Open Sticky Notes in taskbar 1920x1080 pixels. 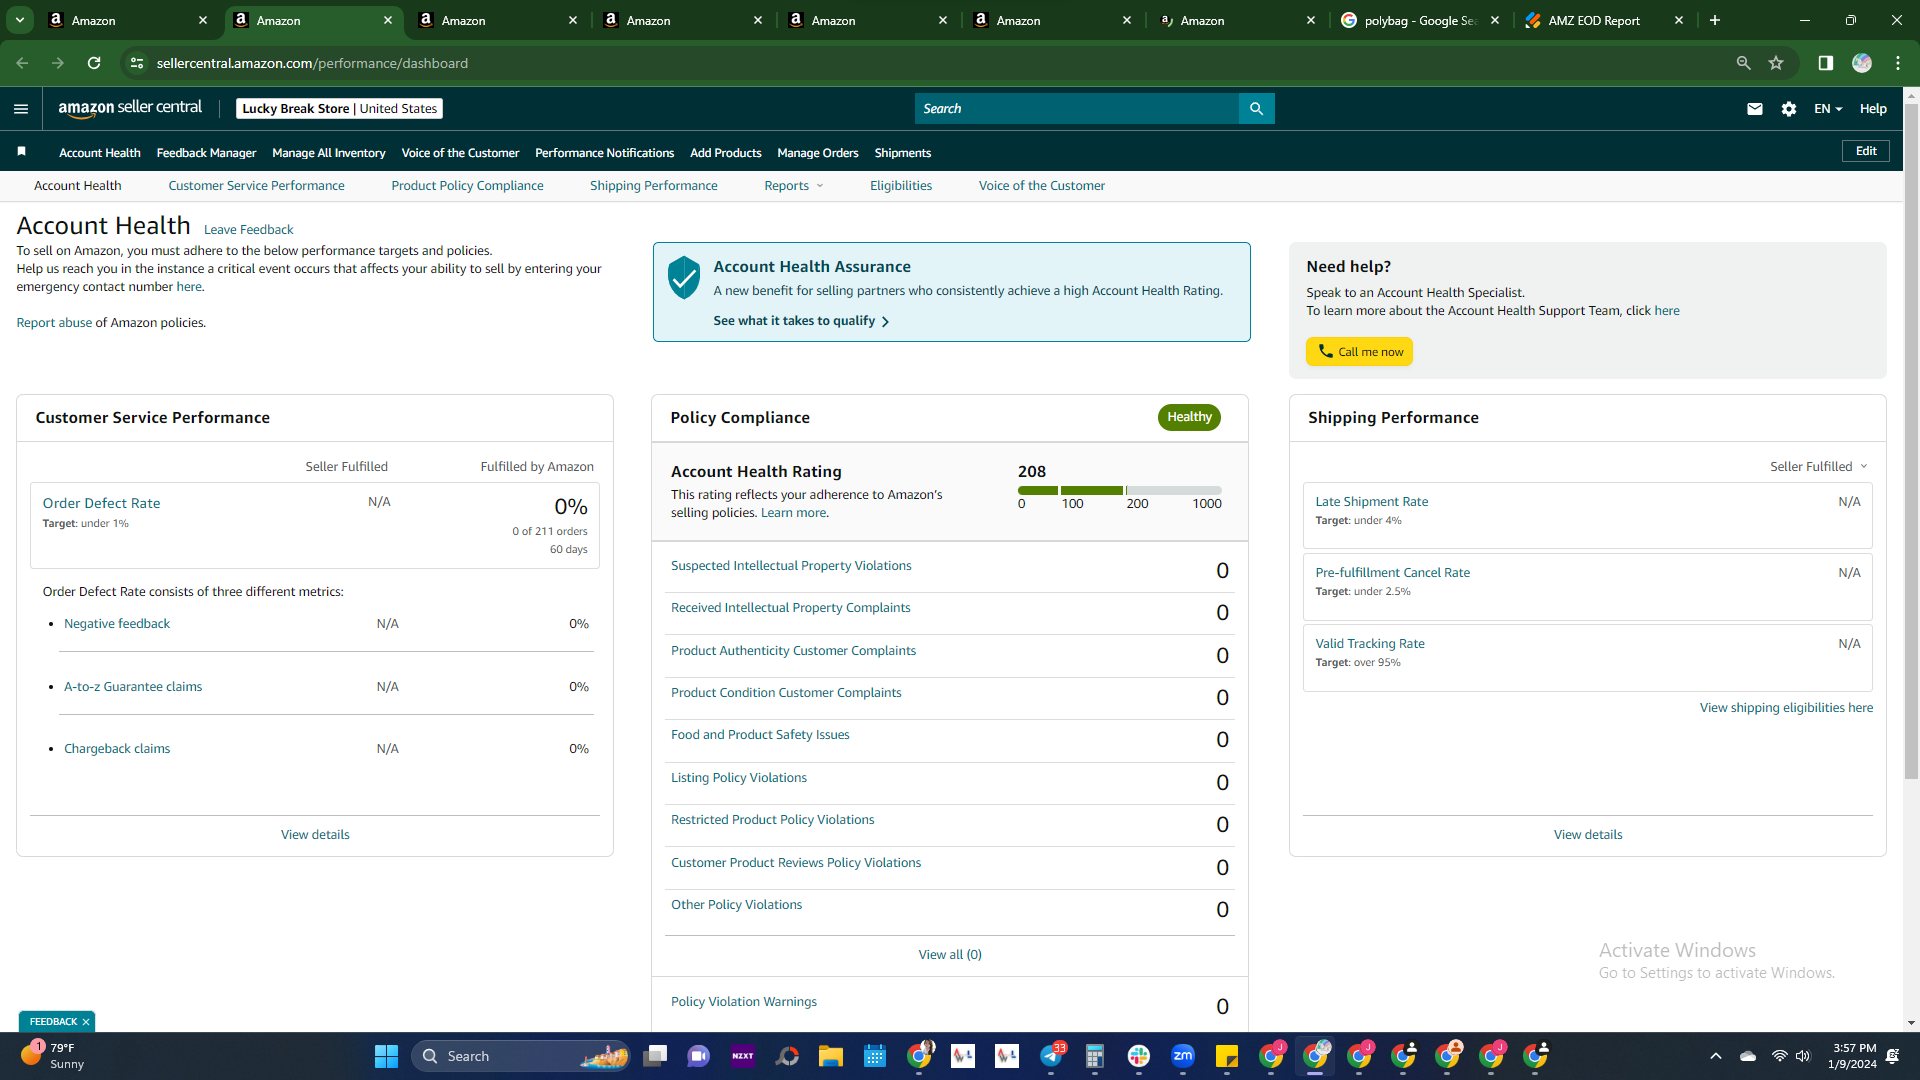pyautogui.click(x=1227, y=1056)
